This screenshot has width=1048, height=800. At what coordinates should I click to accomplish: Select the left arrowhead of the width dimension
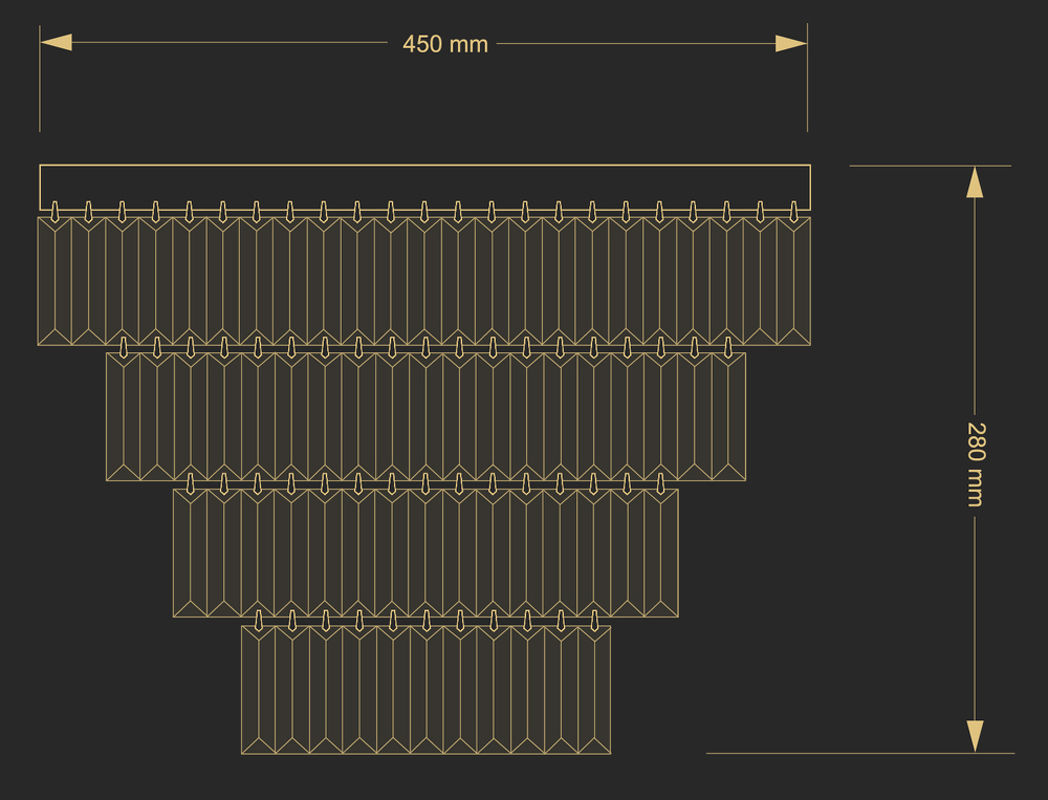pos(57,43)
